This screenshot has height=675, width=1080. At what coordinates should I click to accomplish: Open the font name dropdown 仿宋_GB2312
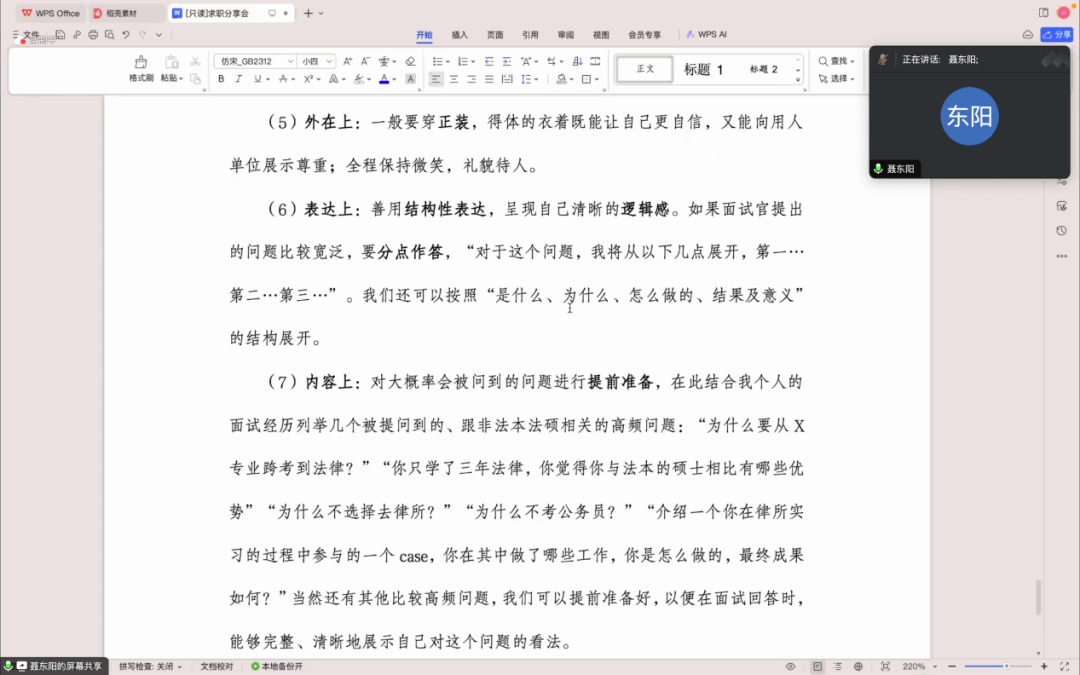tap(255, 61)
